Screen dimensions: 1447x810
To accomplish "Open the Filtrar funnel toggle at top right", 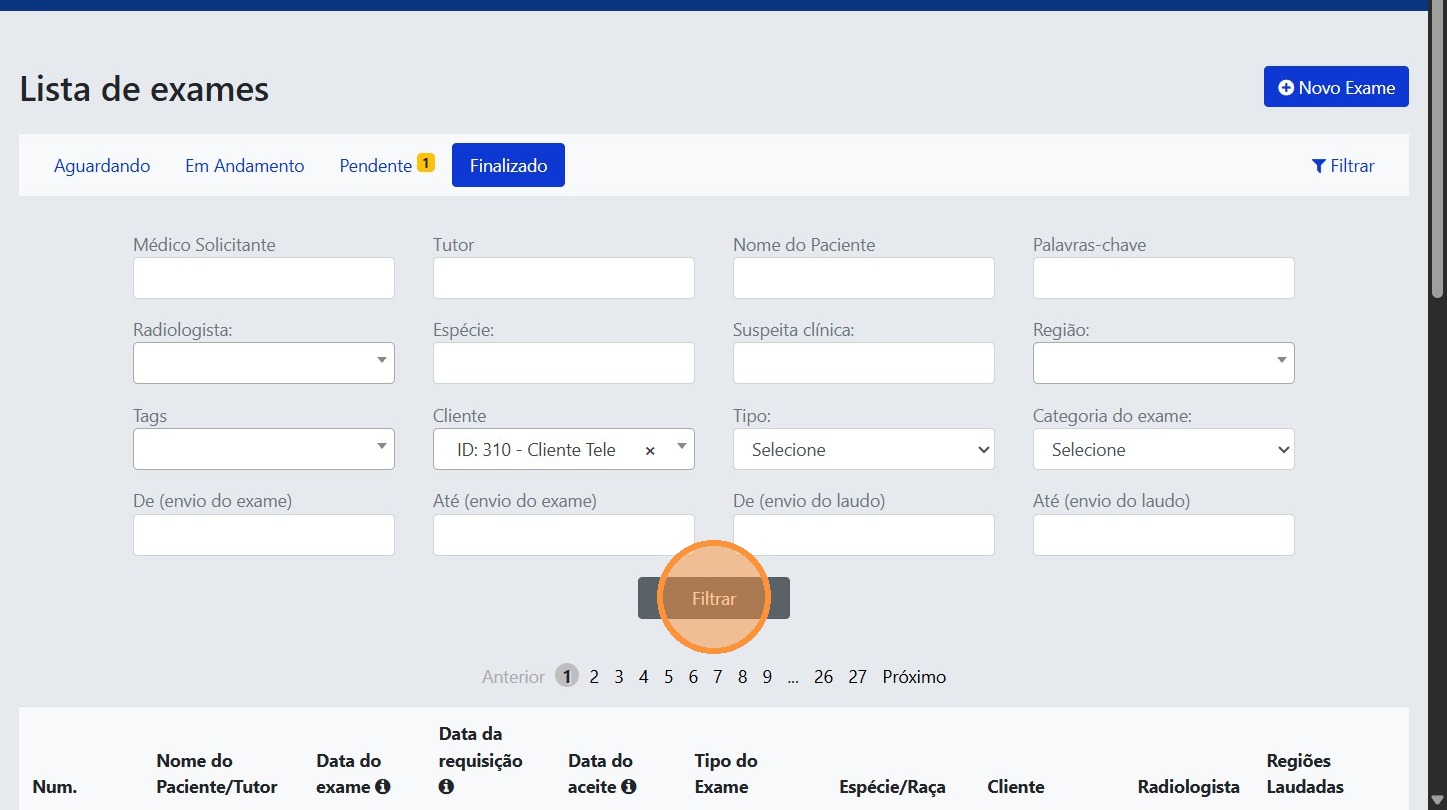I will pyautogui.click(x=1343, y=166).
